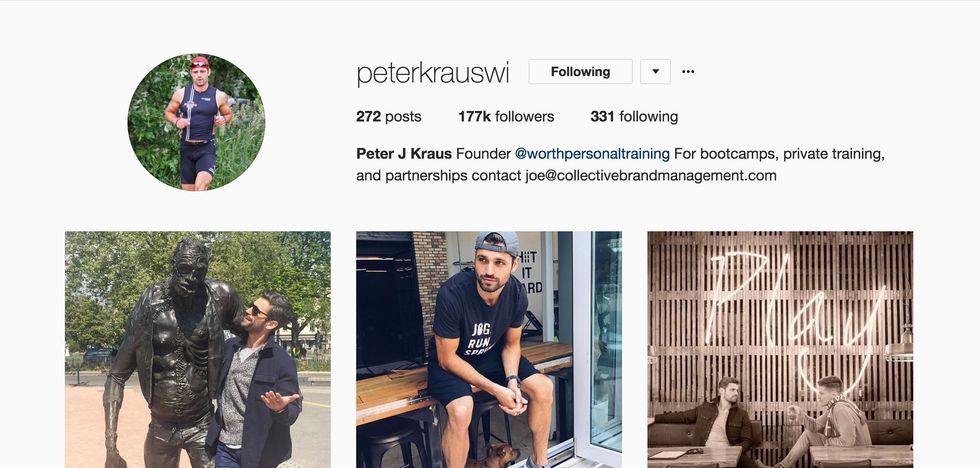Click the "and partnerships contact" bio text
Viewport: 980px width, 468px height.
click(x=438, y=176)
